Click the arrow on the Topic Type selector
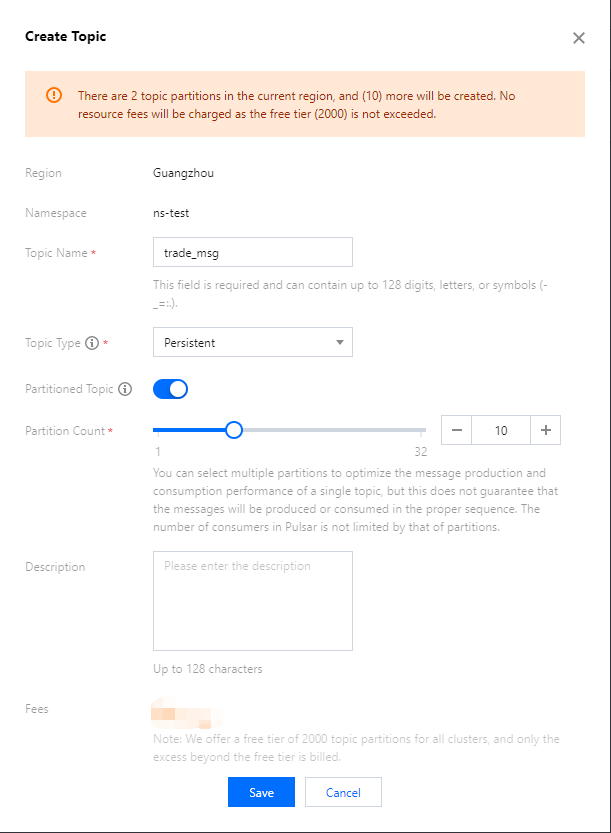This screenshot has height=833, width=611. click(x=340, y=343)
